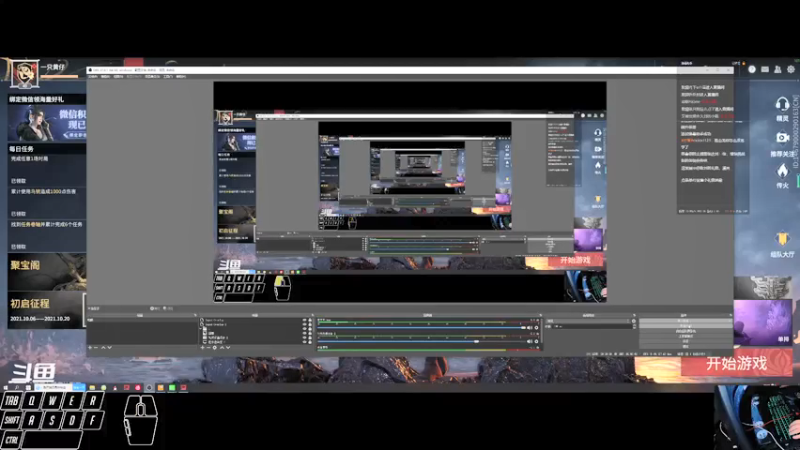Move the scene up with the Scenes arrow

tap(103, 348)
